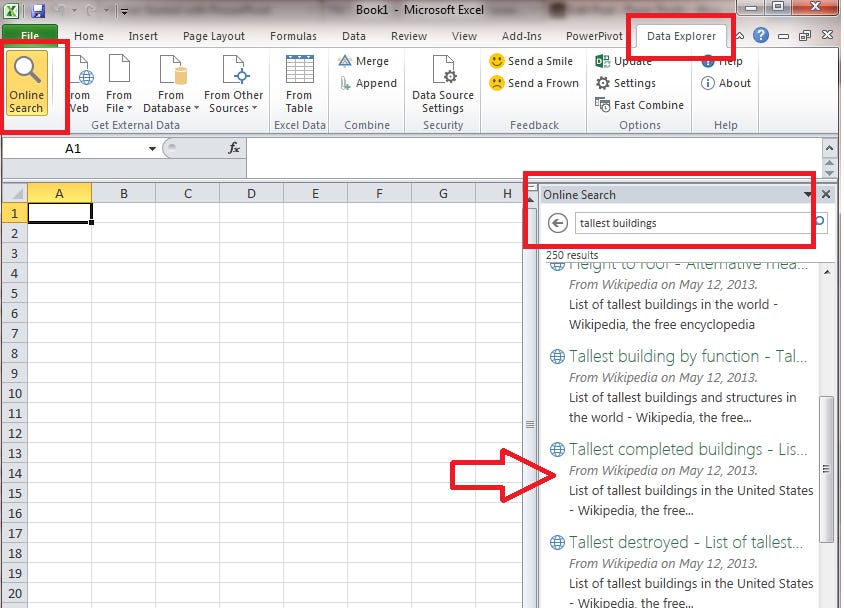Click the About button
This screenshot has height=608, width=844.
click(726, 83)
